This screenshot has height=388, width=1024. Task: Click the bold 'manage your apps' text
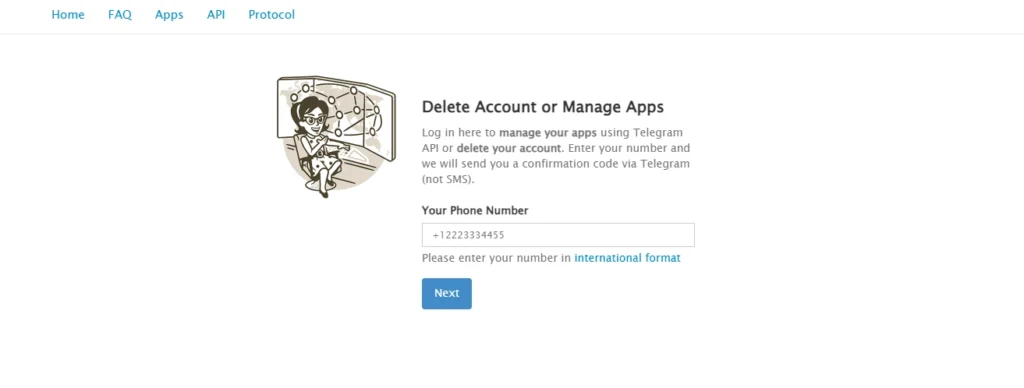tap(548, 133)
